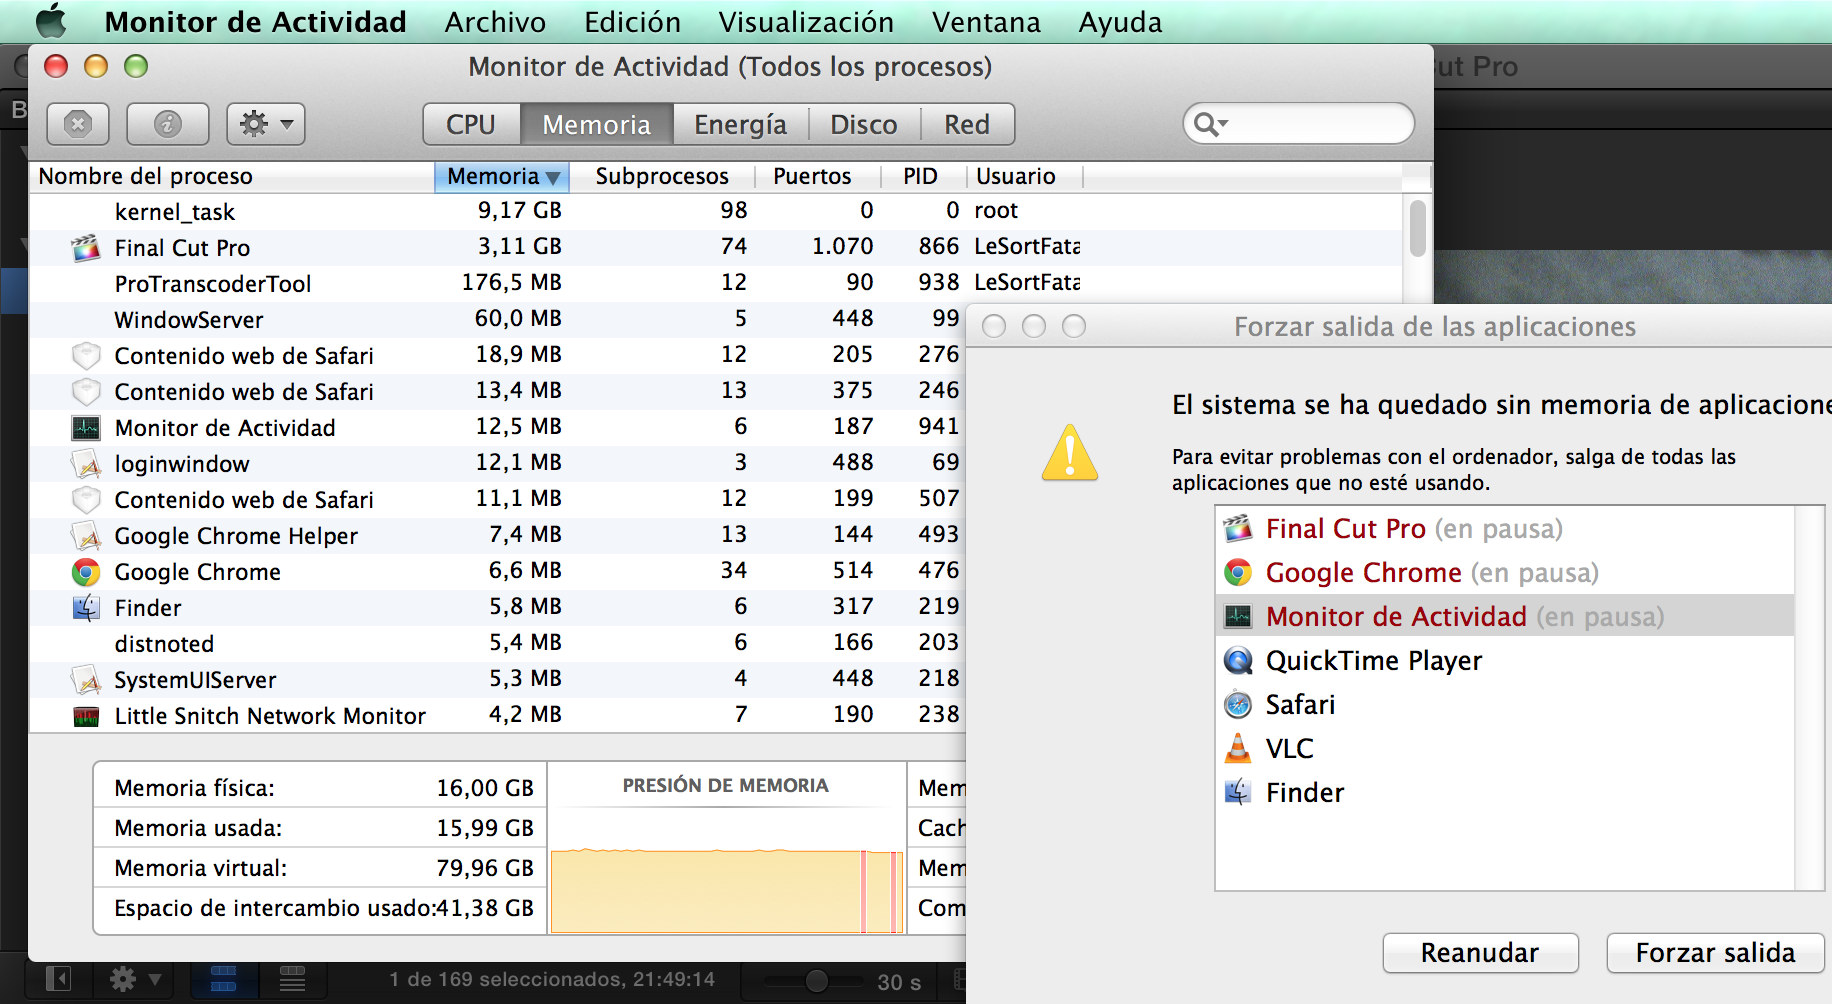
Task: Open the Visualización menu
Action: (x=806, y=21)
